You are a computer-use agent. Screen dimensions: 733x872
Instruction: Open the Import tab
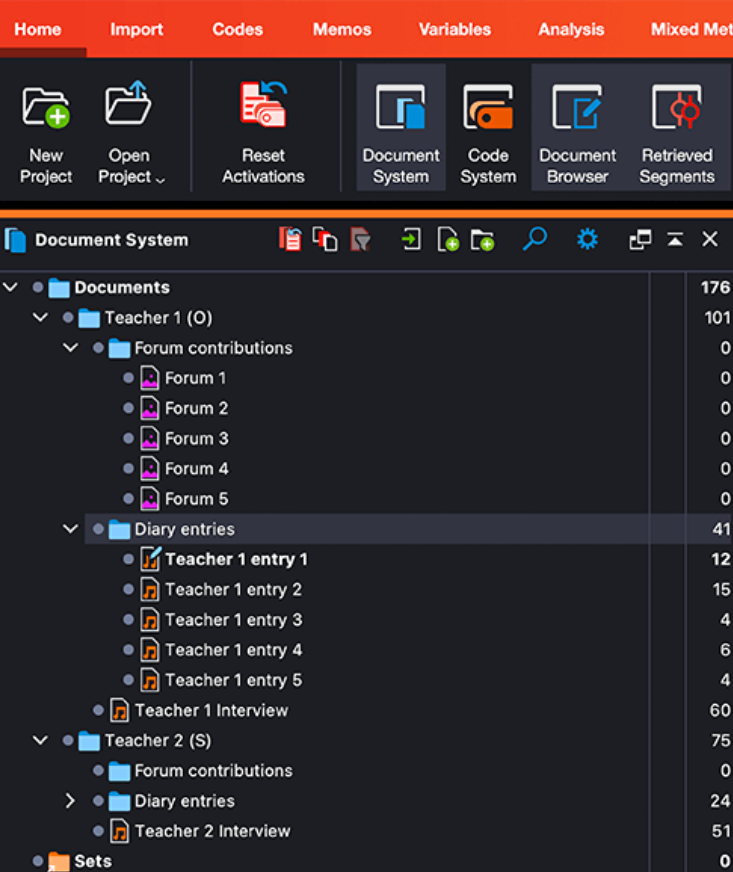tap(136, 29)
